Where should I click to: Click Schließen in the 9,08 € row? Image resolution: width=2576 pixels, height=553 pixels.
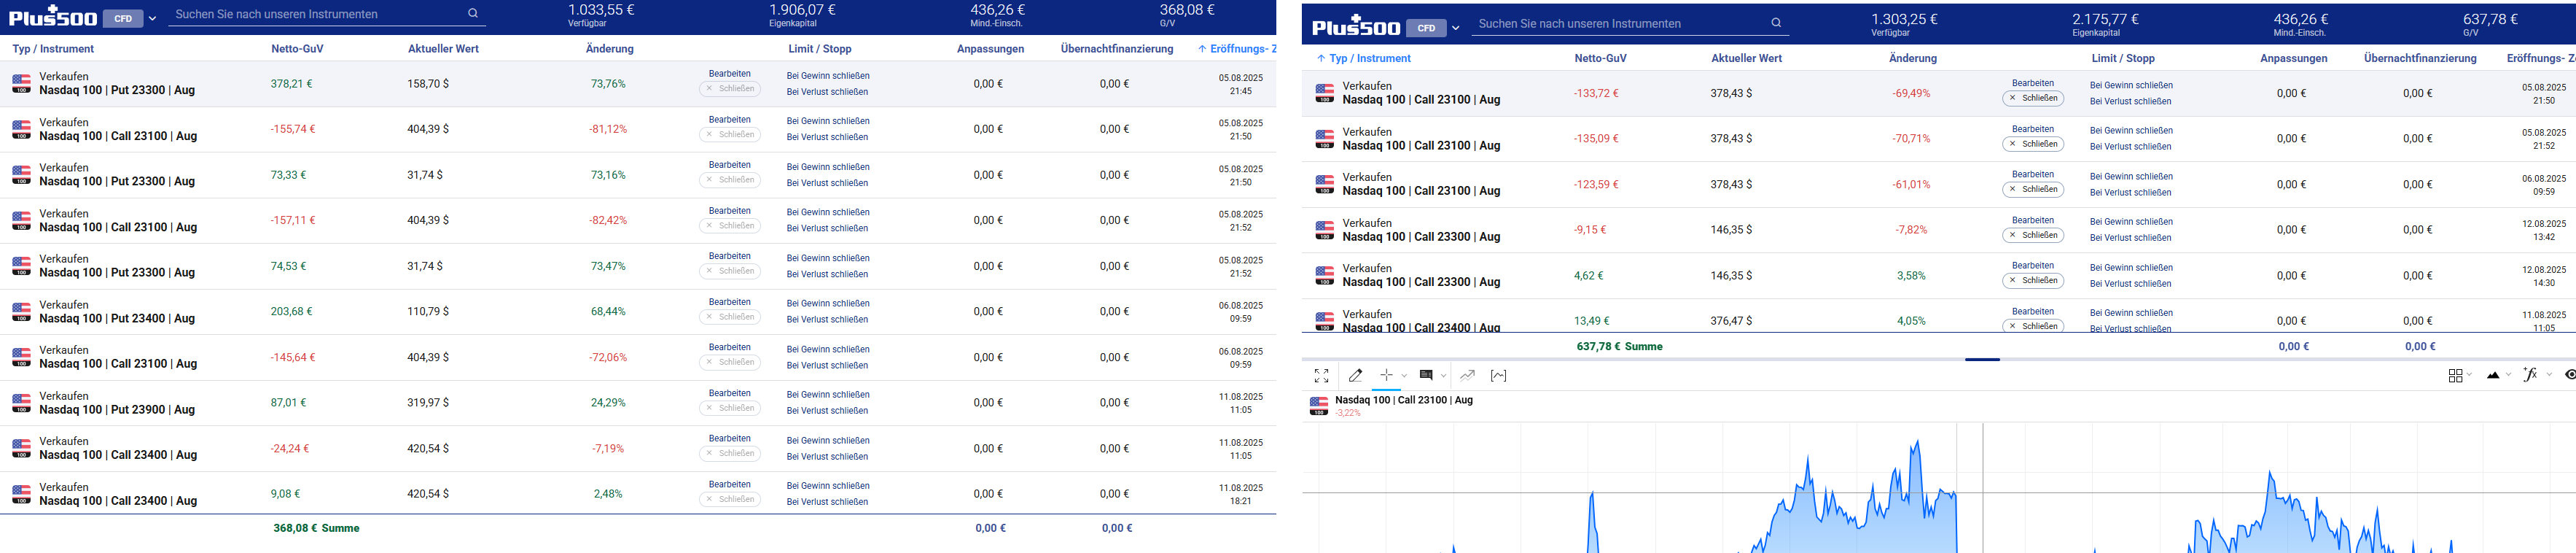(x=730, y=499)
